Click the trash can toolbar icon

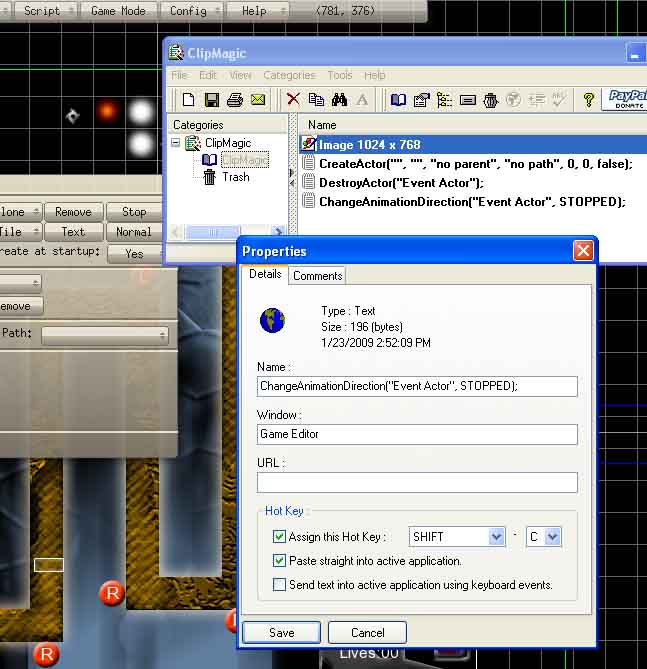click(491, 100)
